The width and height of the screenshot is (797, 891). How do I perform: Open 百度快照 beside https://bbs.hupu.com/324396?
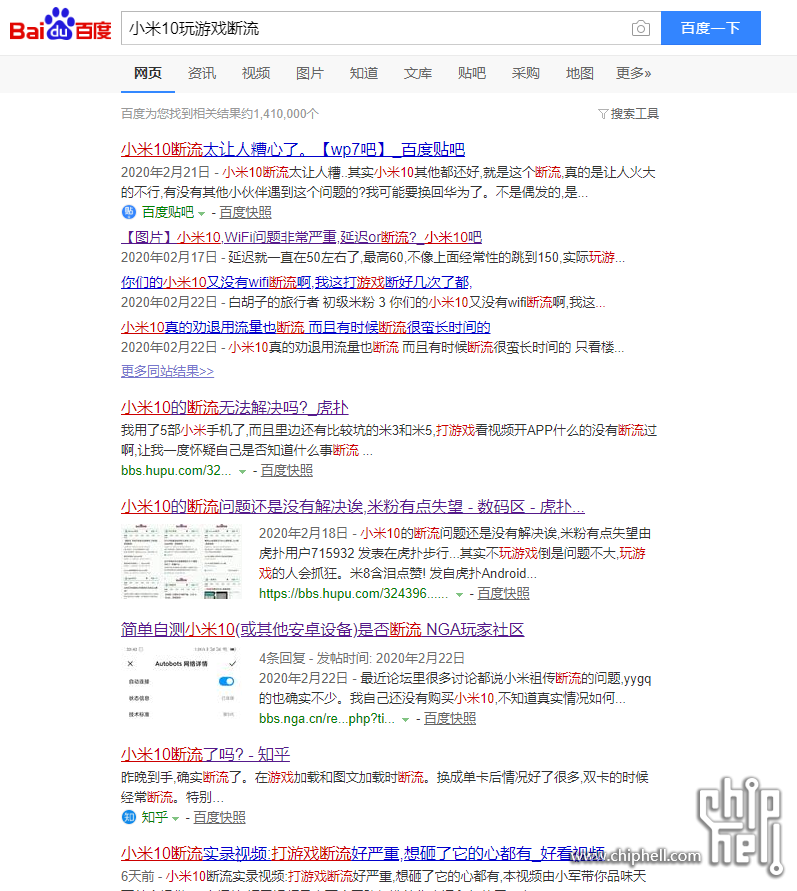[x=503, y=594]
